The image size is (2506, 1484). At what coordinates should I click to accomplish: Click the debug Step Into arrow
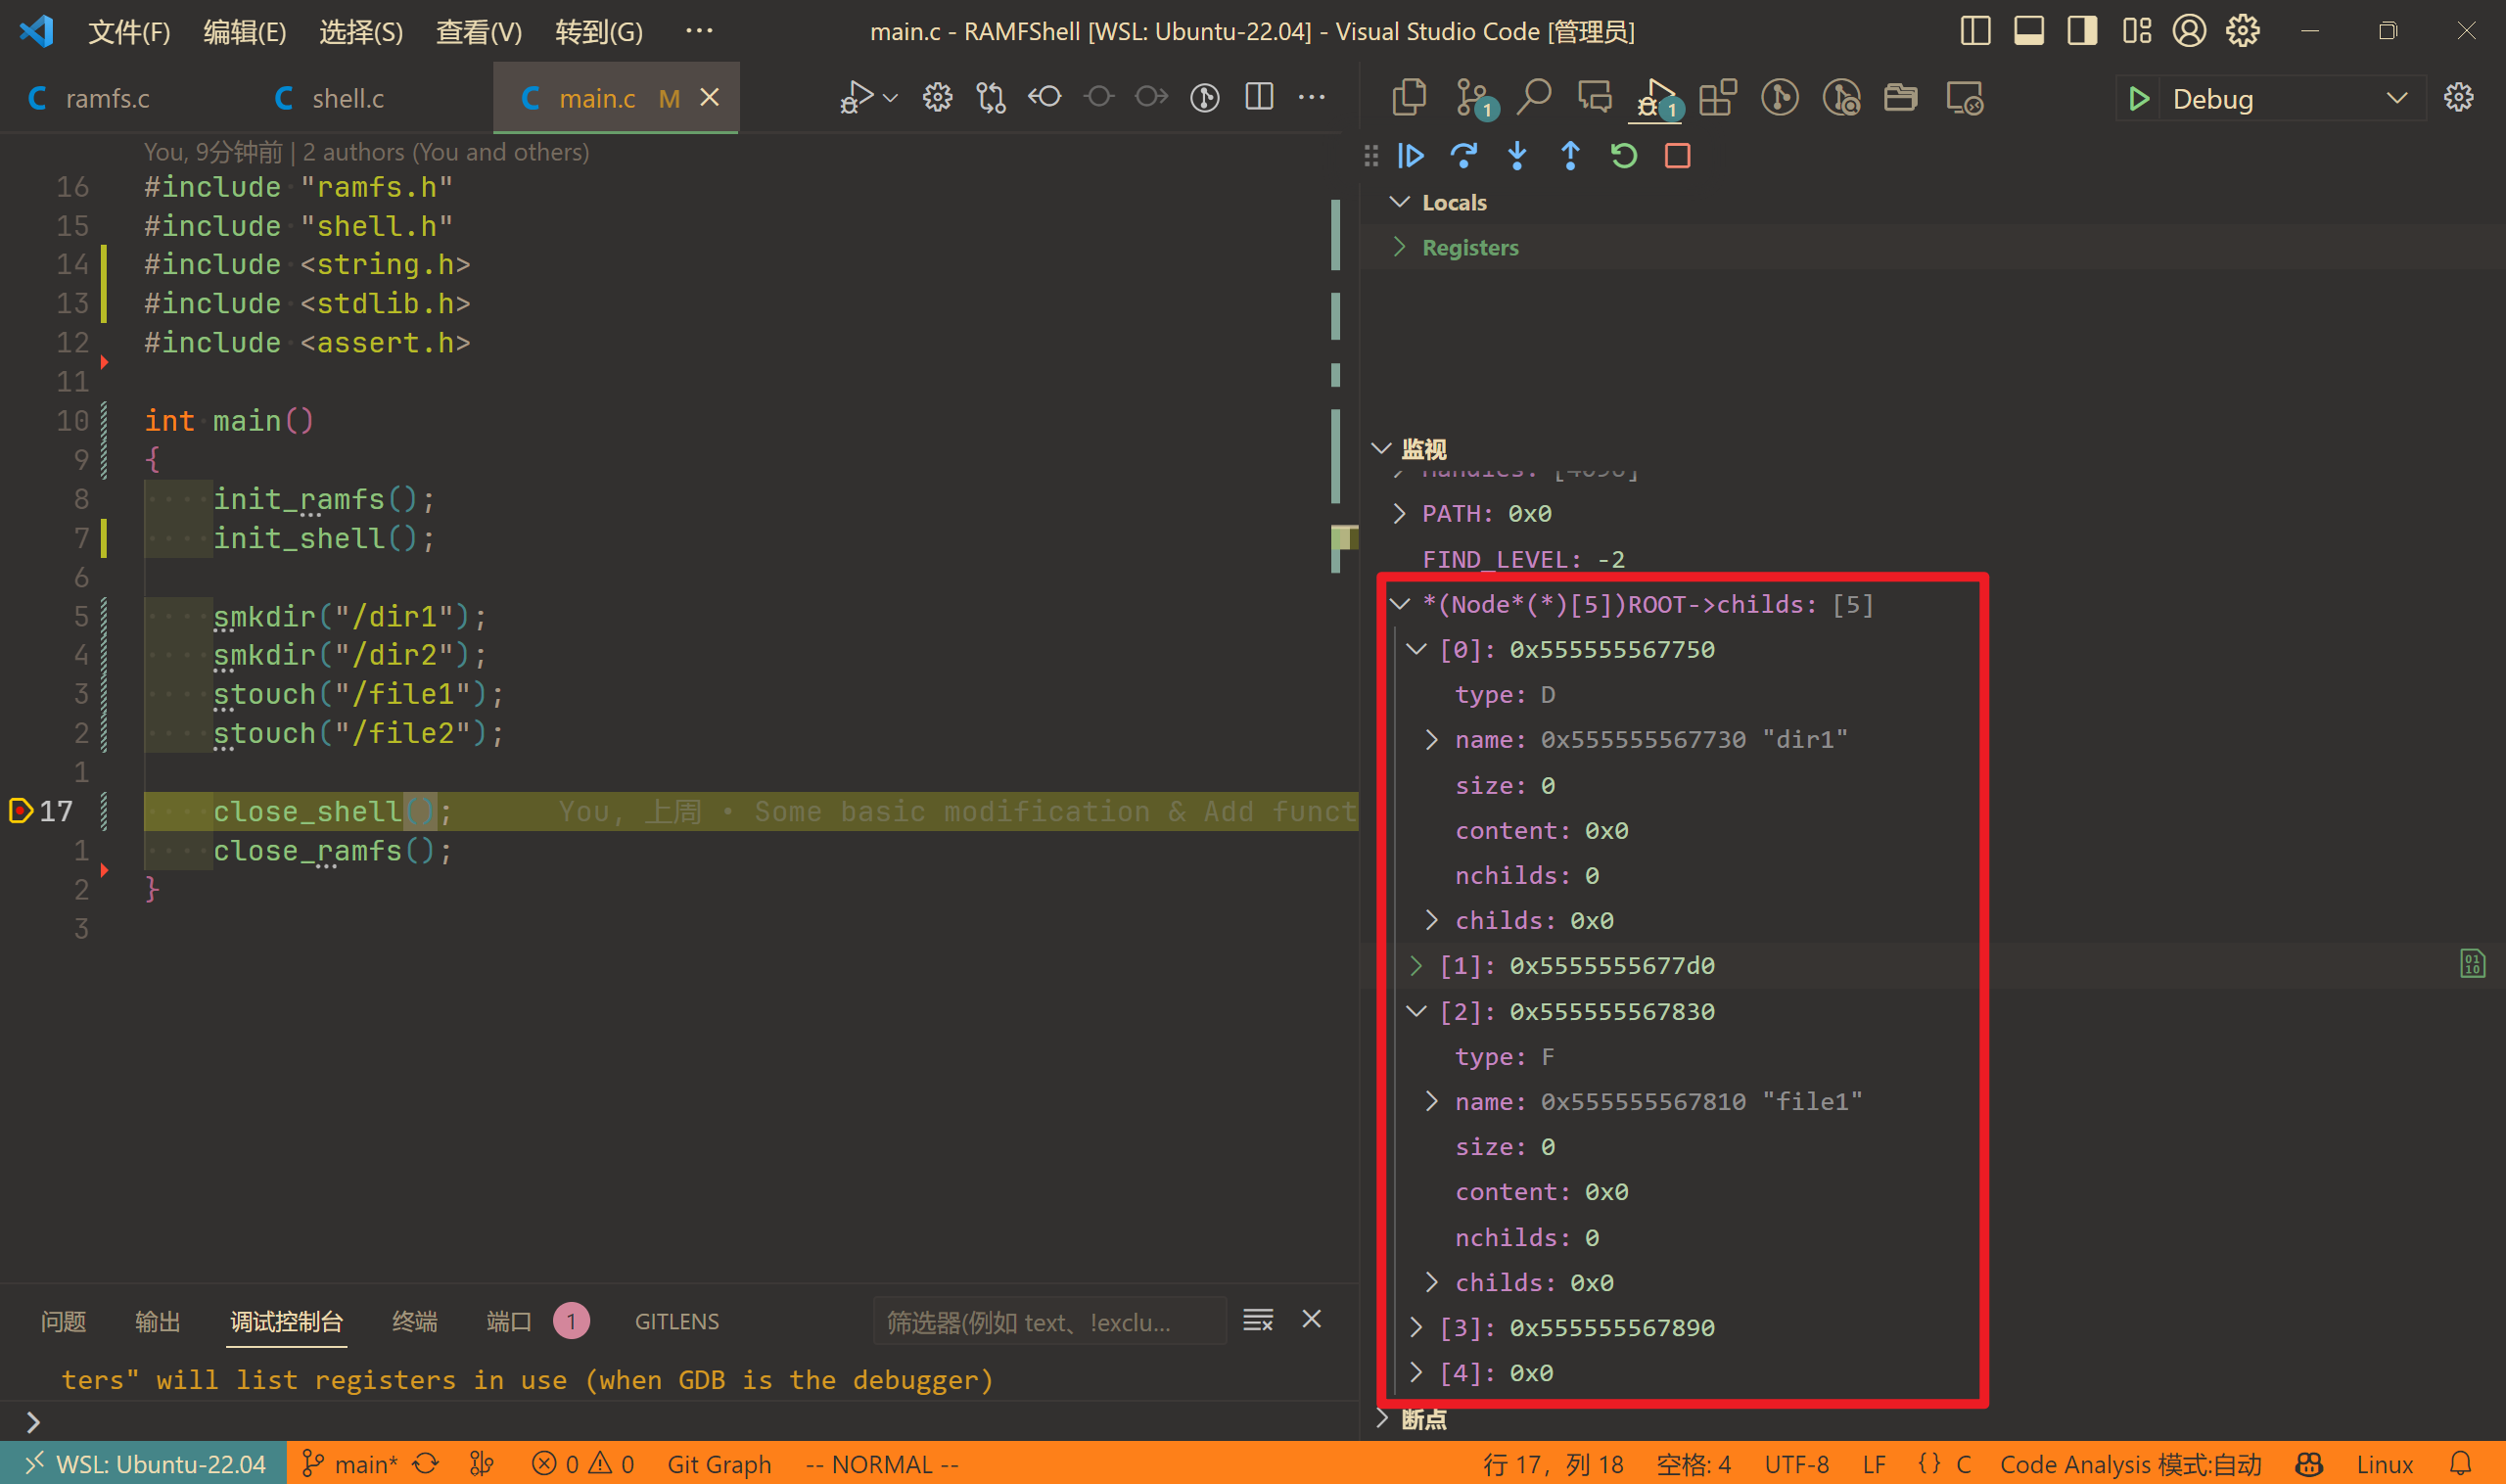(1517, 156)
